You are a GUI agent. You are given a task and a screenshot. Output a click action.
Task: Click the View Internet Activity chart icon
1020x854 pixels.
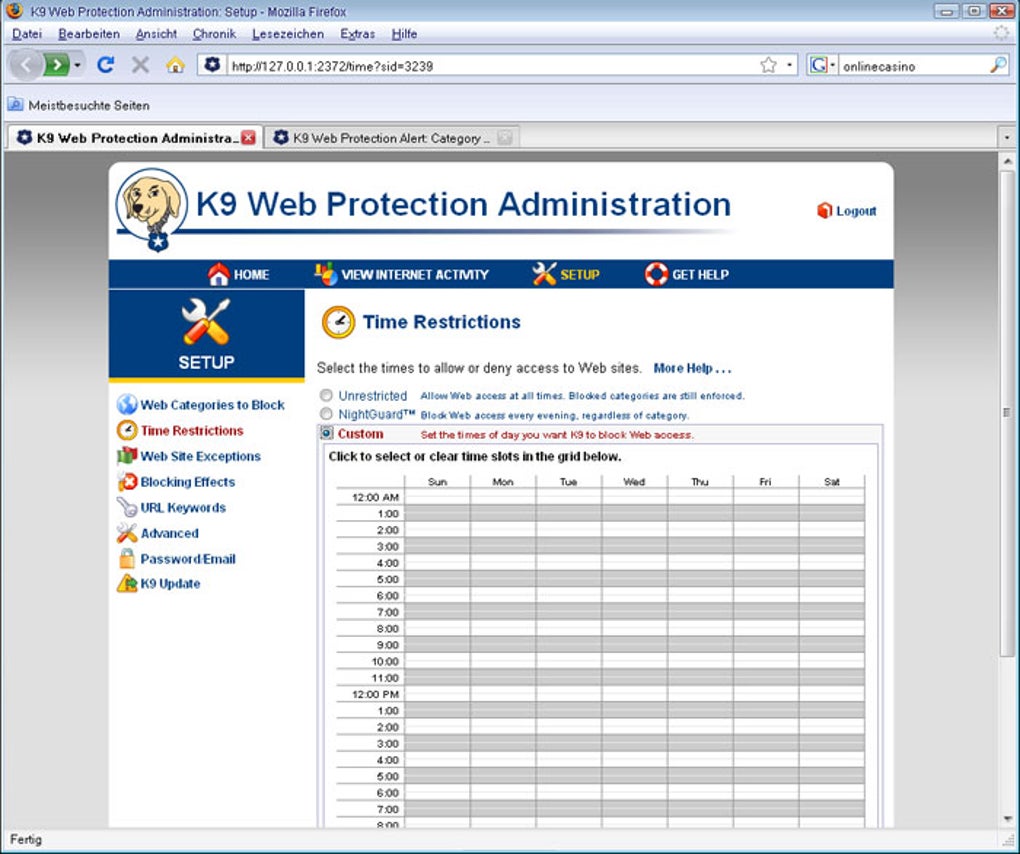point(326,274)
